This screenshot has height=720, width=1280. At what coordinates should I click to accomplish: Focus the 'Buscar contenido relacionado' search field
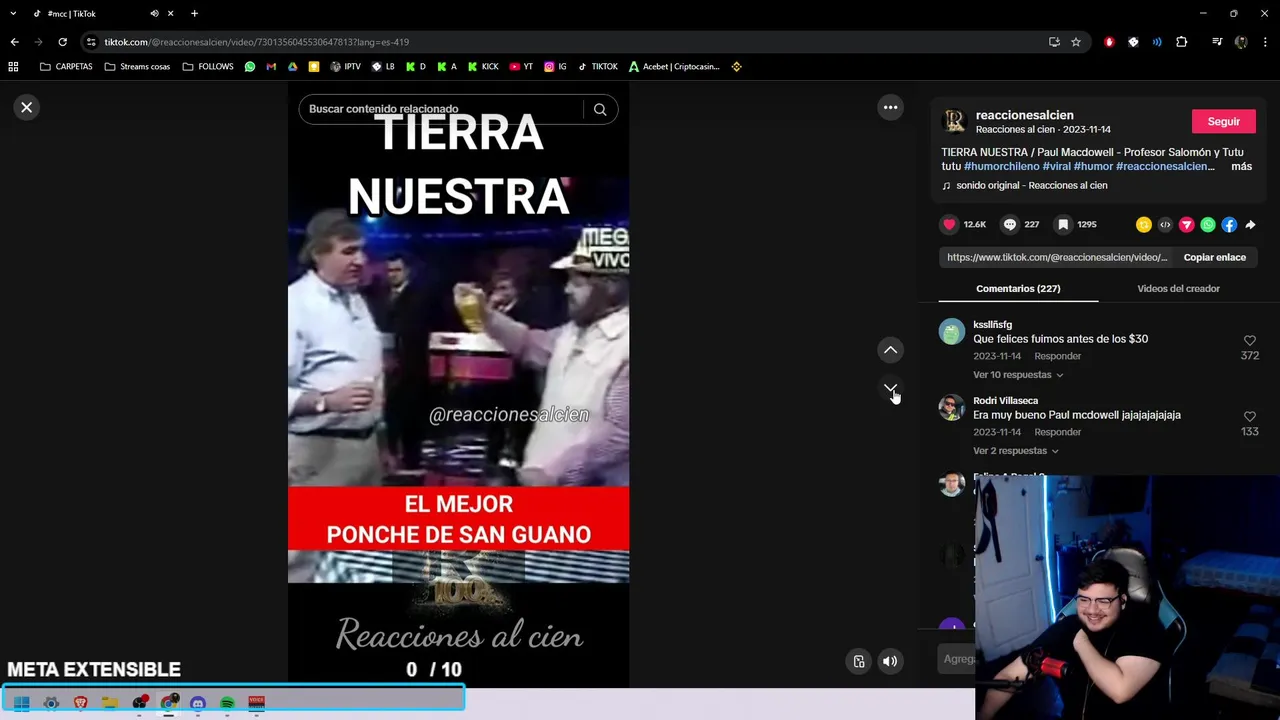pyautogui.click(x=440, y=109)
